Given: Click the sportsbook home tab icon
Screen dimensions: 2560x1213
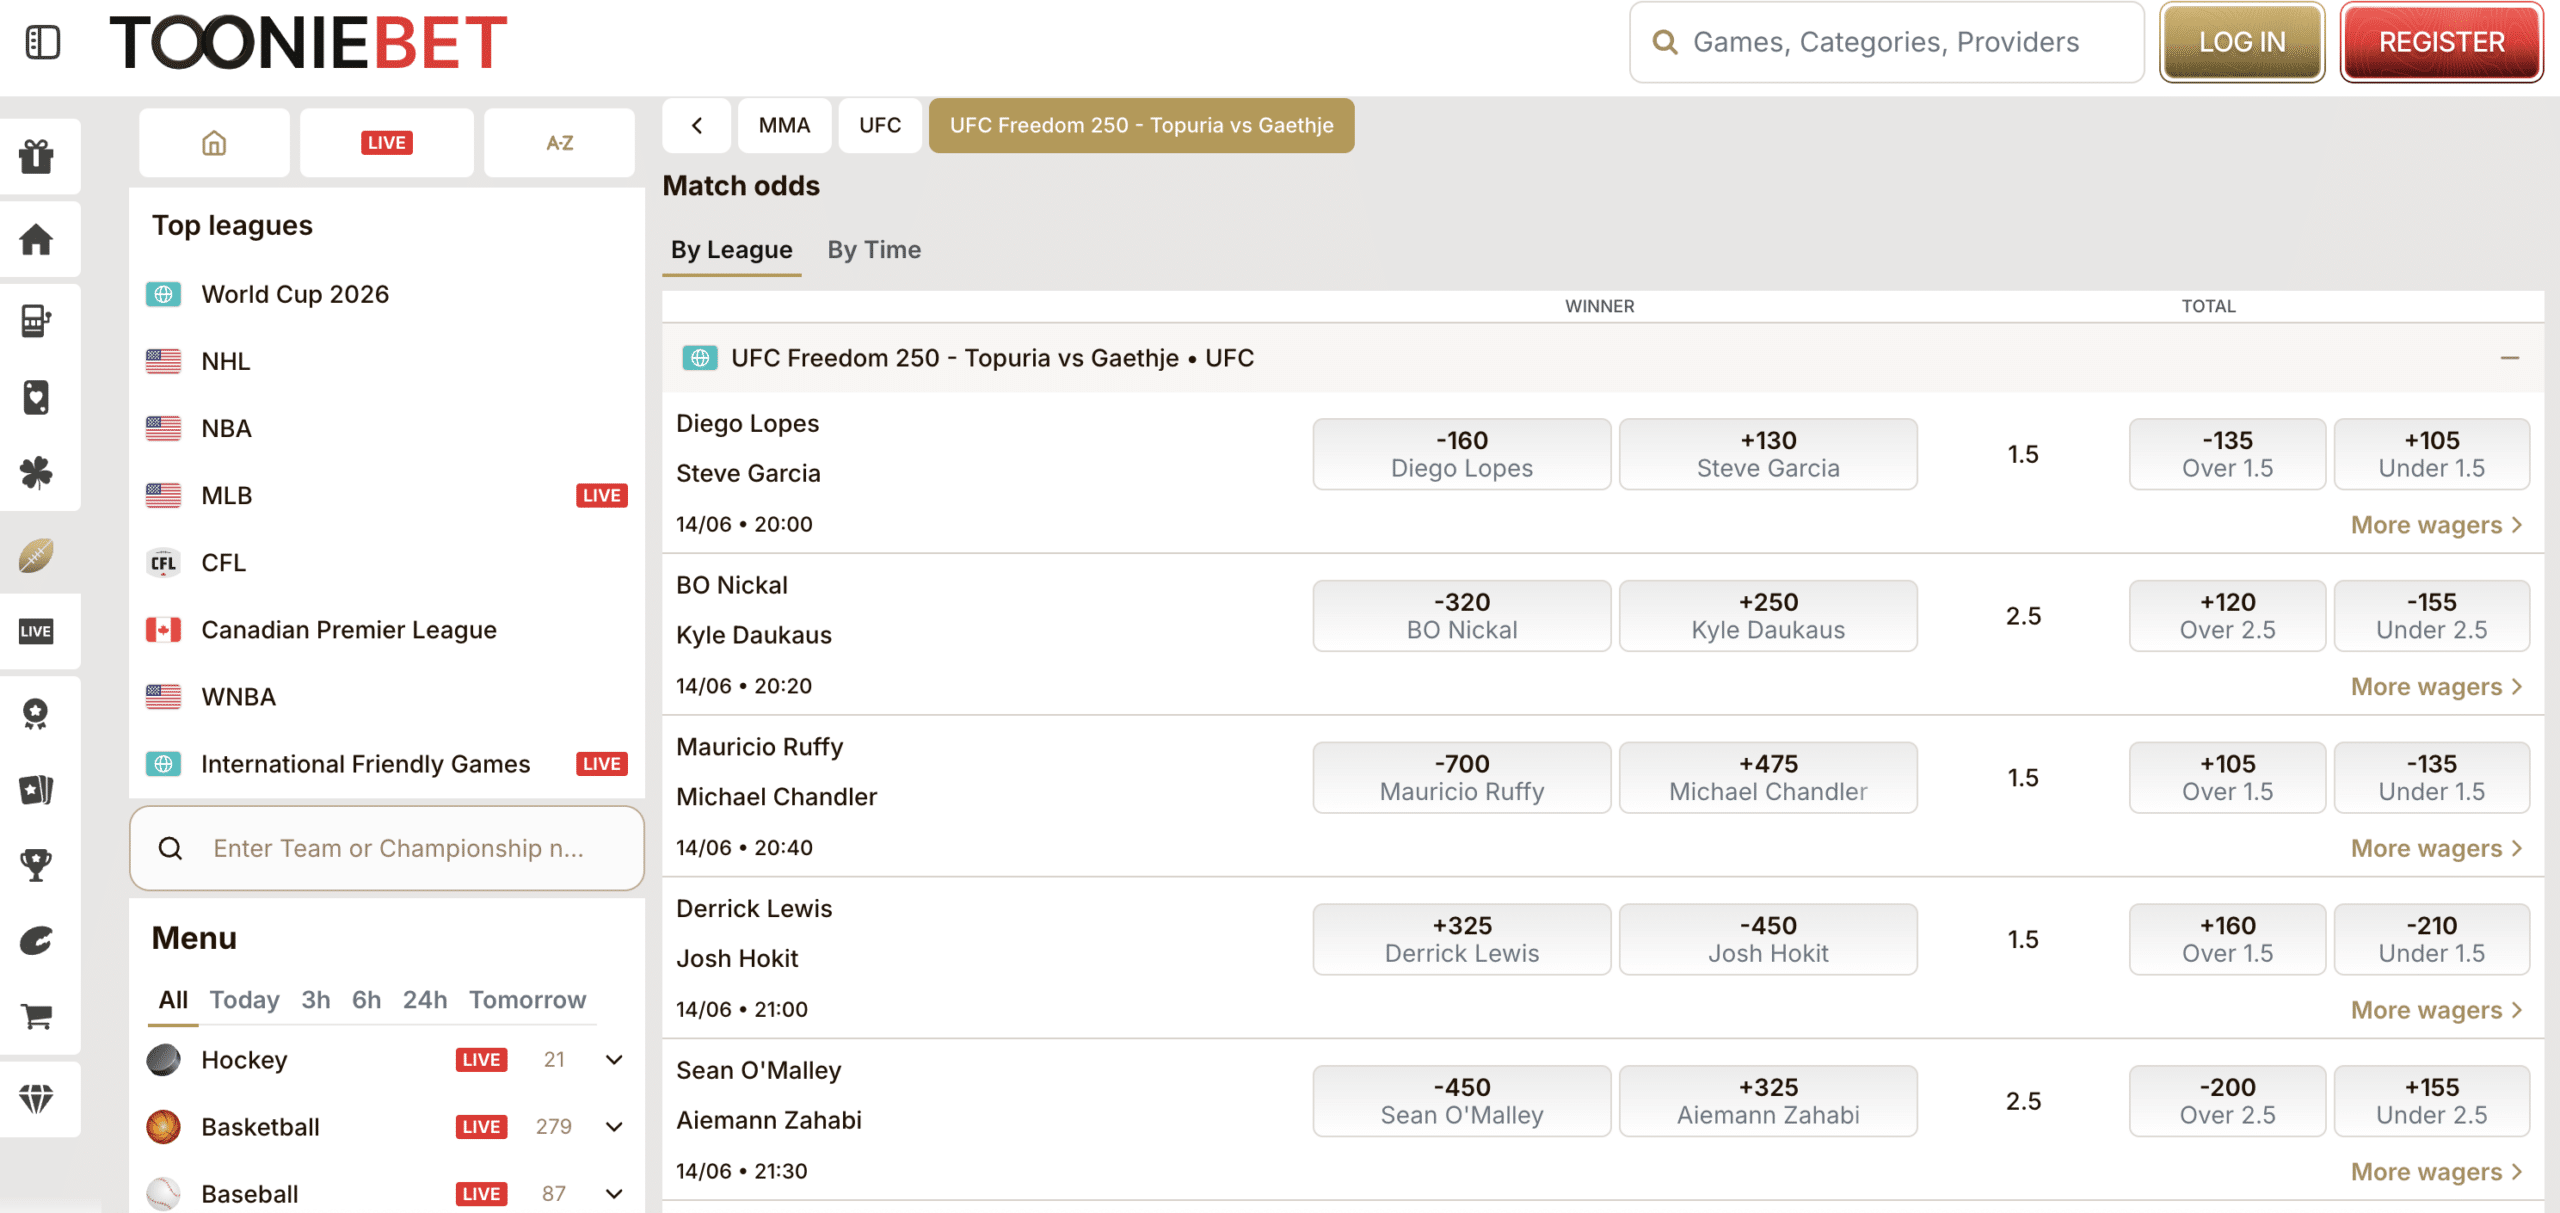Looking at the screenshot, I should pos(214,143).
